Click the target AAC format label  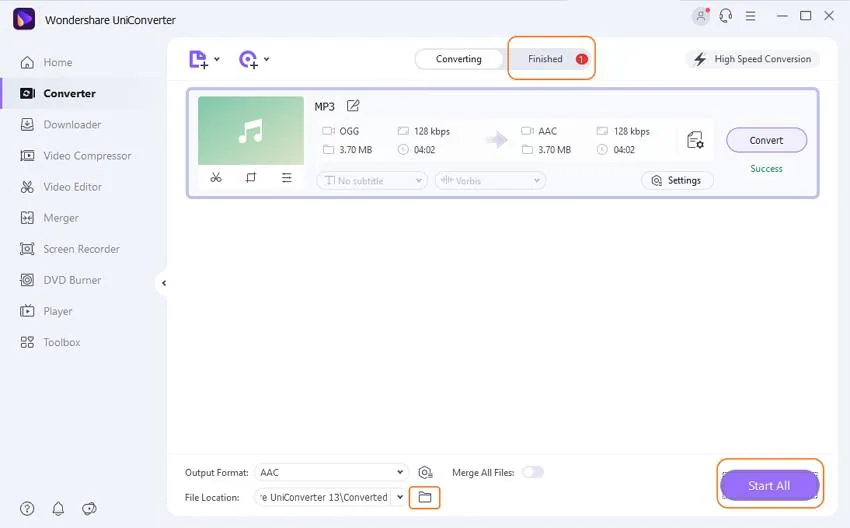[548, 131]
